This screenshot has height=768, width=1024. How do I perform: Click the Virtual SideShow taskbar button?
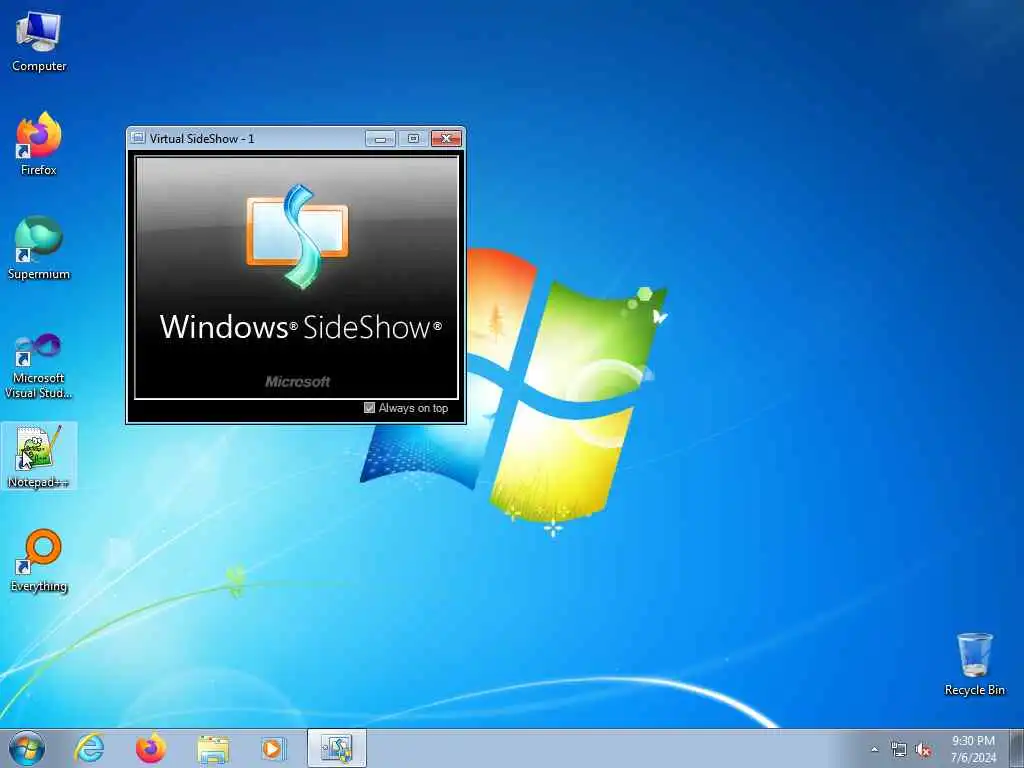click(x=337, y=748)
